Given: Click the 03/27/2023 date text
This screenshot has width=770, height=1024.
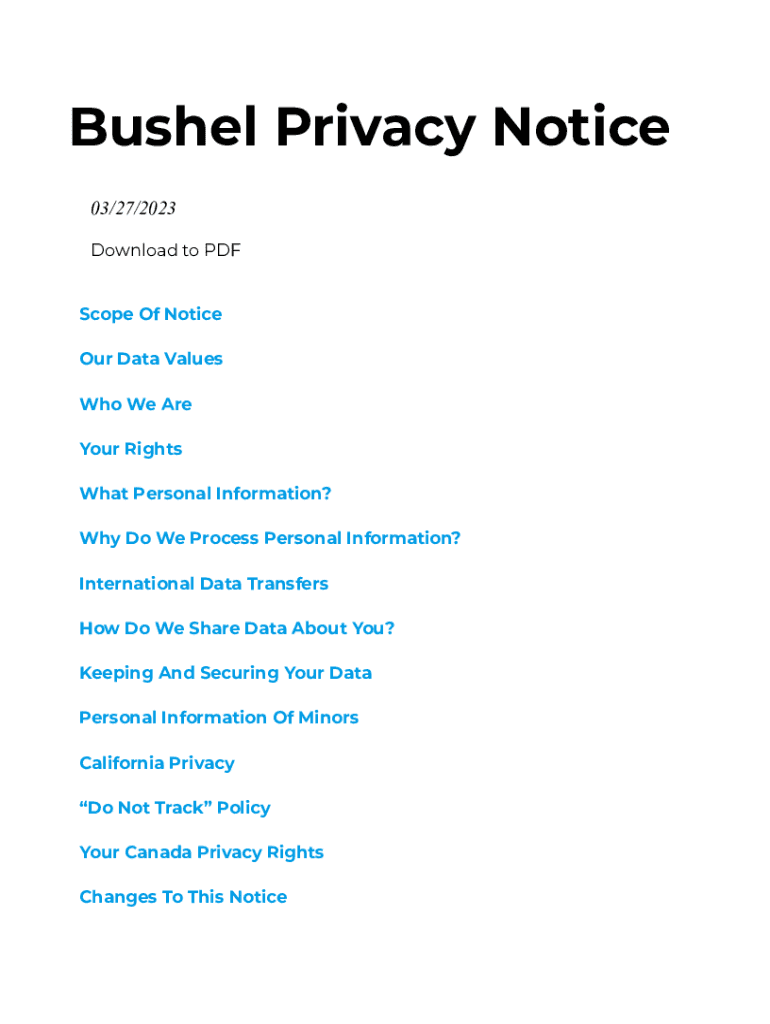Looking at the screenshot, I should [x=133, y=208].
